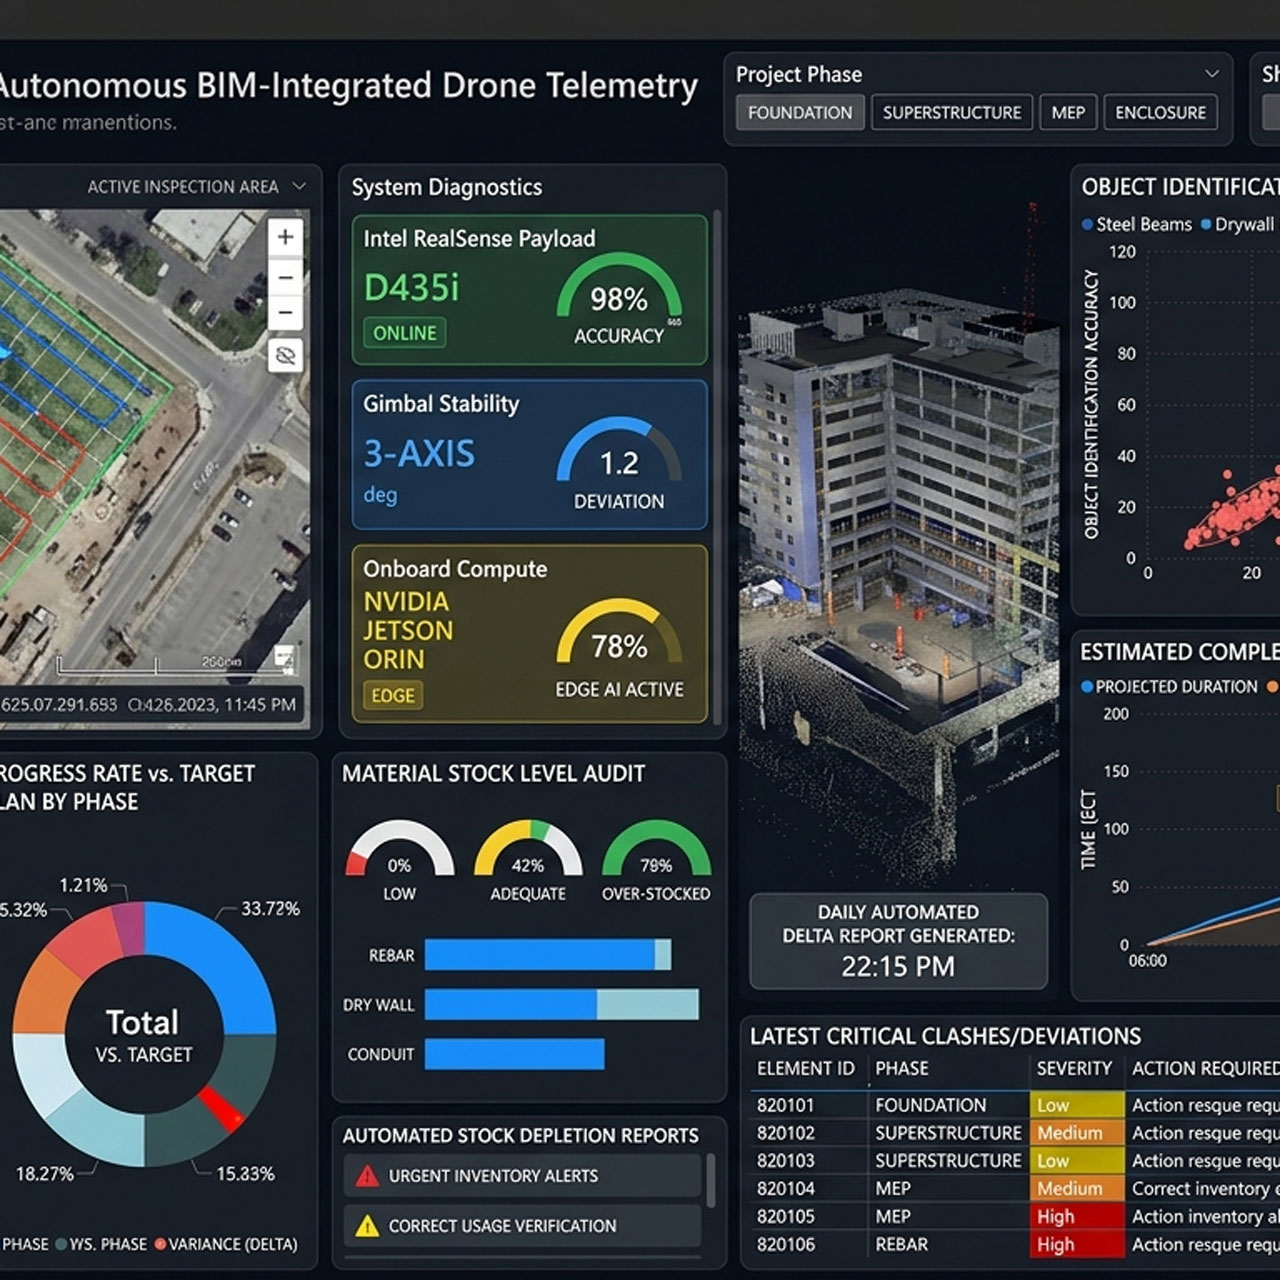Select the SUPERSTRUCTURE phase tab

click(952, 113)
